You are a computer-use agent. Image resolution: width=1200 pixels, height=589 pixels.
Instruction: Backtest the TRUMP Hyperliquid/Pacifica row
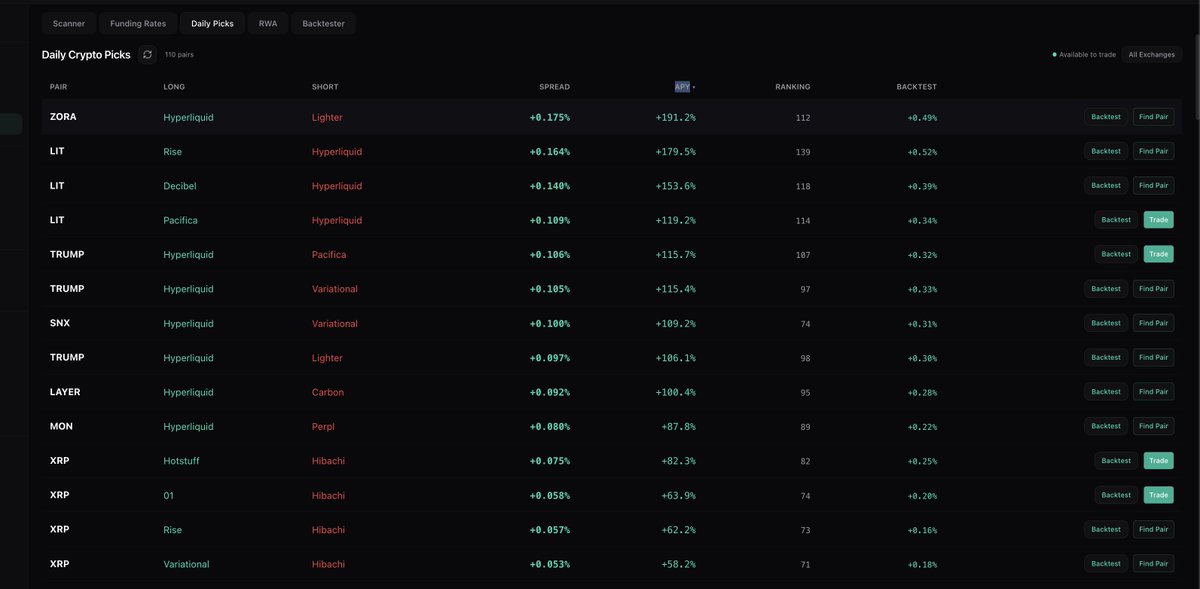1116,254
